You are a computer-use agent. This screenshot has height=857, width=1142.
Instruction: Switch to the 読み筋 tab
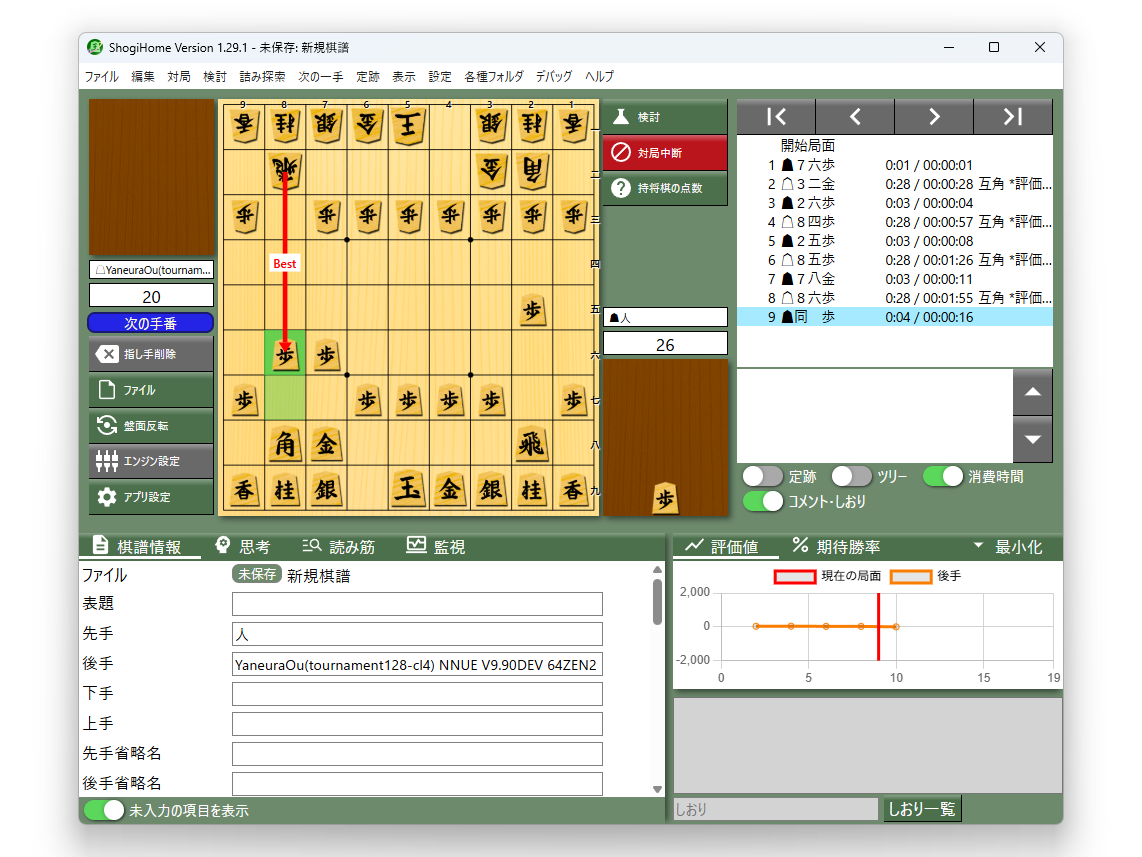point(339,546)
